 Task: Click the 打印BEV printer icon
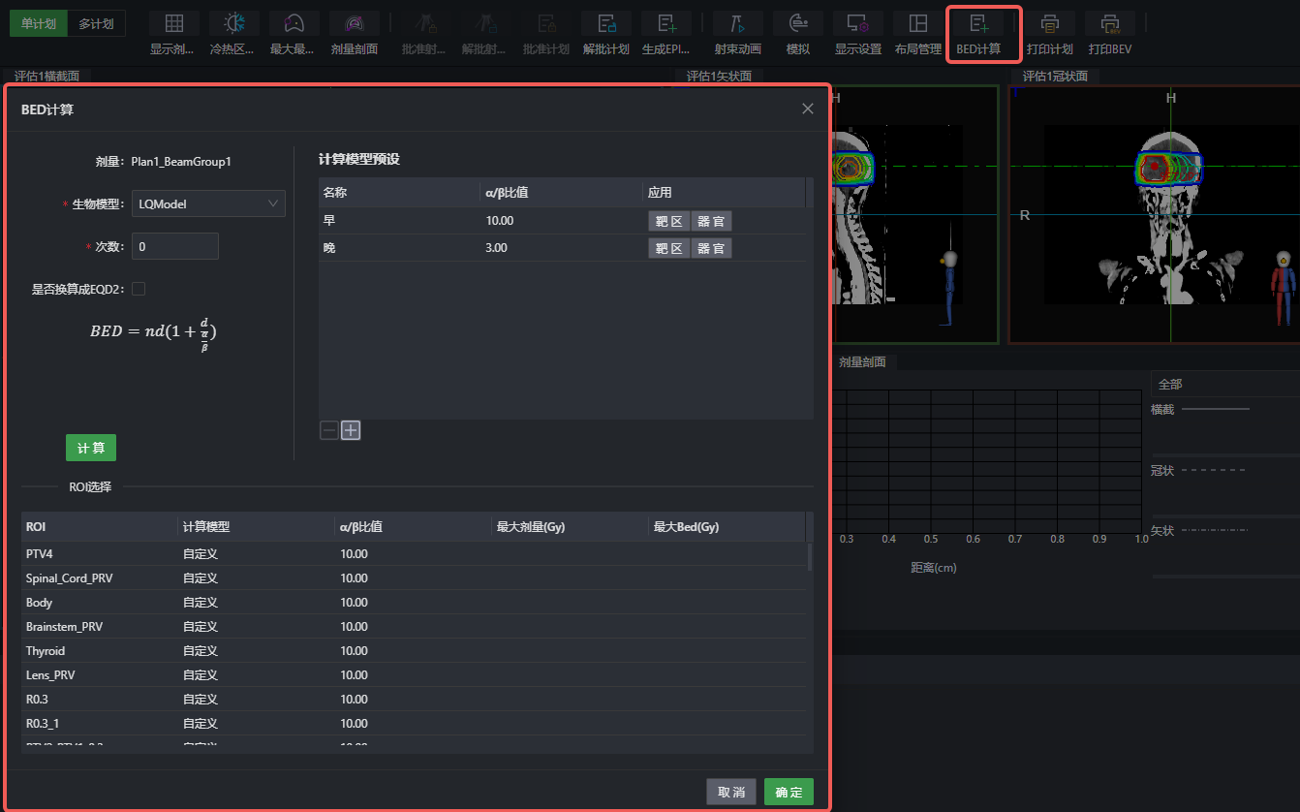point(1109,24)
